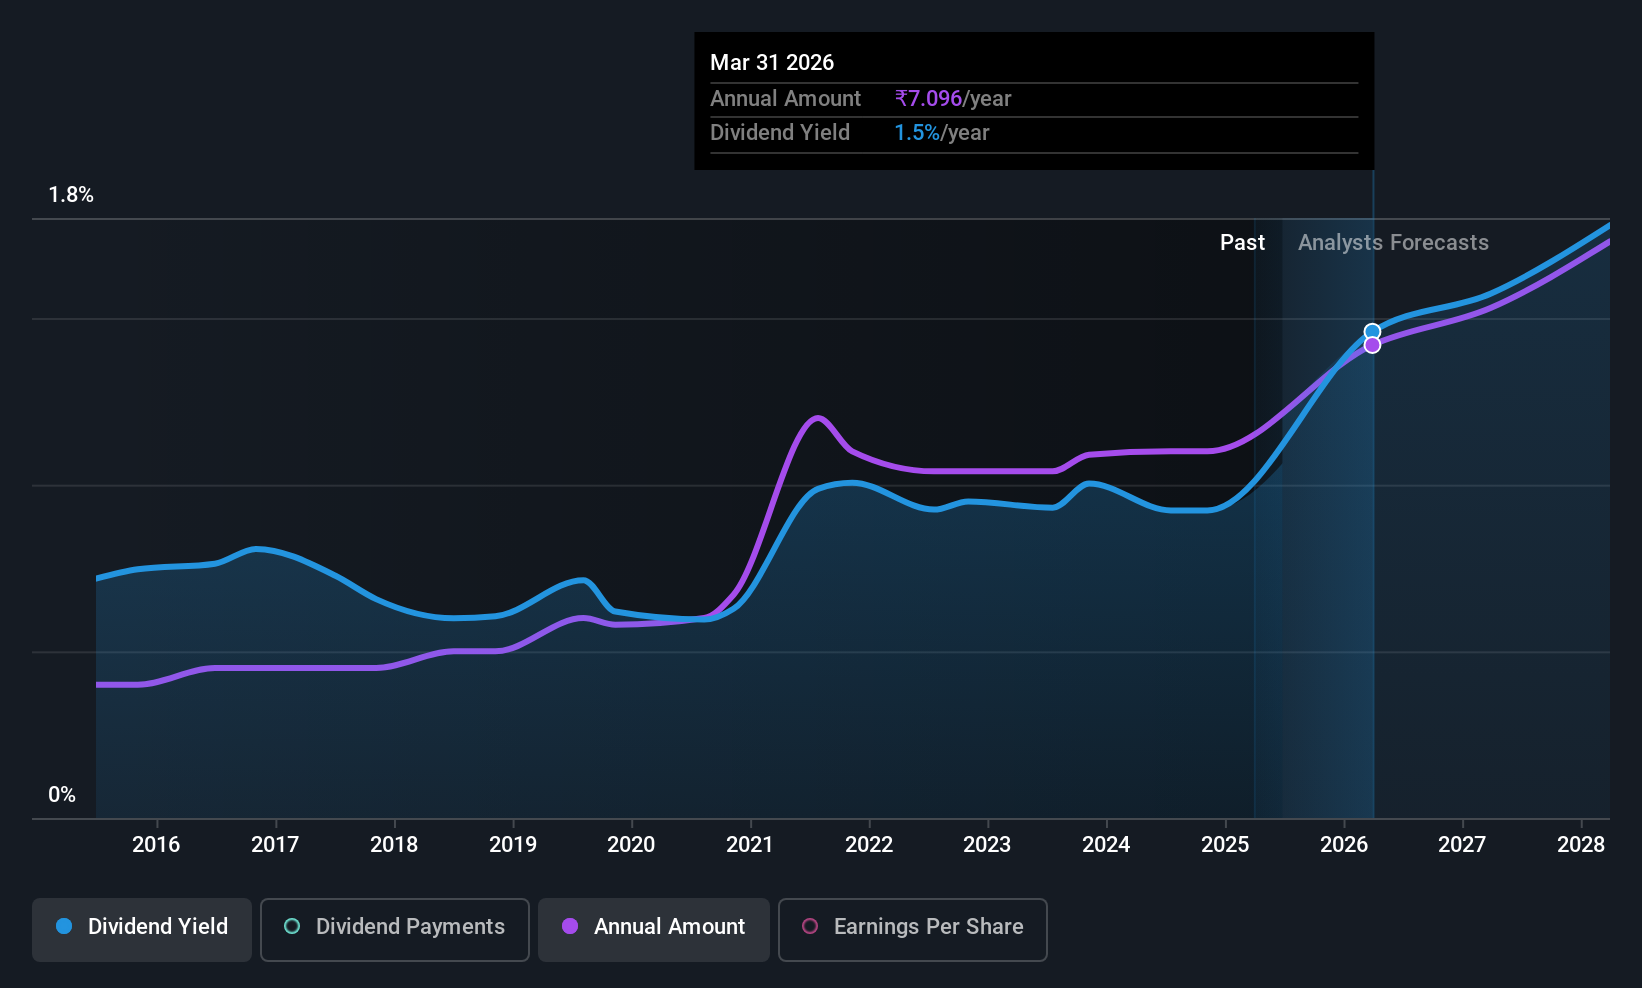Viewport: 1642px width, 988px height.
Task: Click the Dividend Yield tooltip row label
Action: [780, 132]
